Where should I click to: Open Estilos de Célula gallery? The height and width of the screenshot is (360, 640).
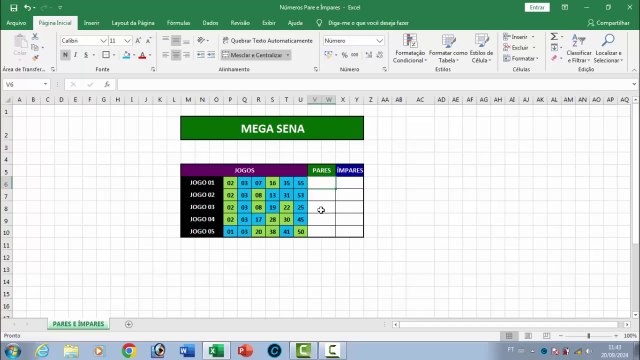(481, 48)
